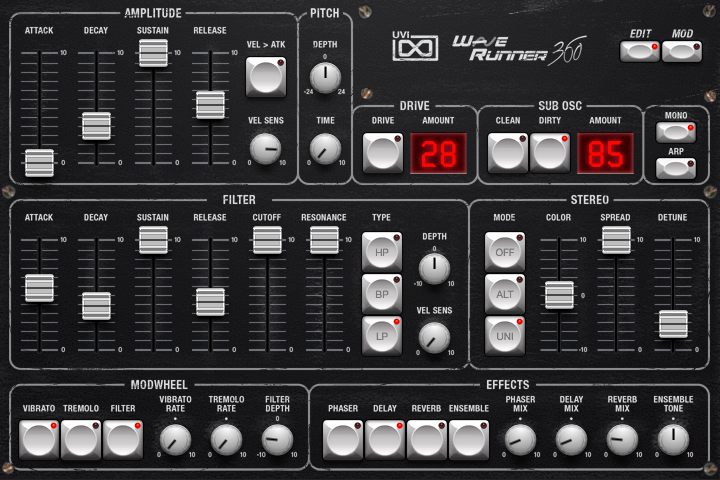Set Stereo mode to UNI

point(505,336)
